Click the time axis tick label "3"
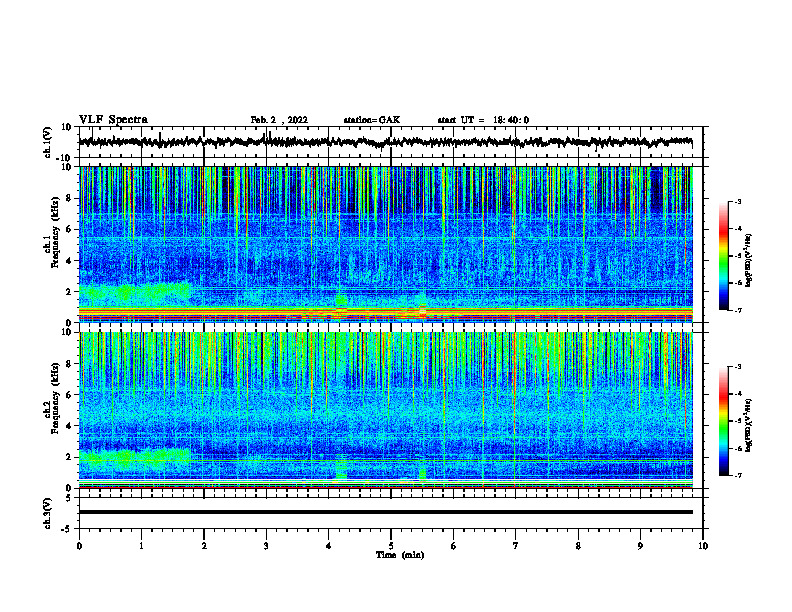The height and width of the screenshot is (612, 792). point(266,546)
